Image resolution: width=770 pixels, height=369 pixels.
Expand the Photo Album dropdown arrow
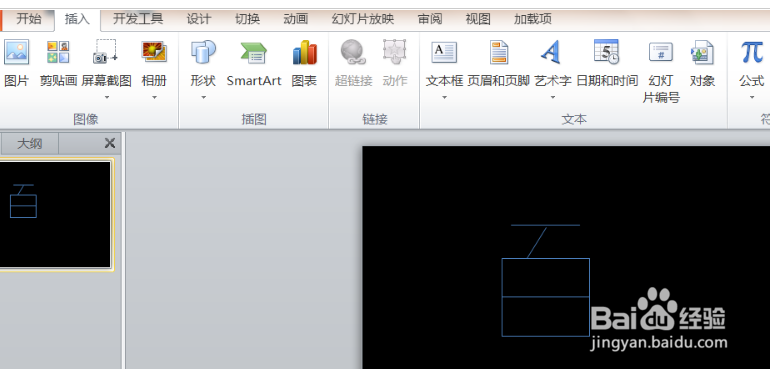pyautogui.click(x=154, y=97)
